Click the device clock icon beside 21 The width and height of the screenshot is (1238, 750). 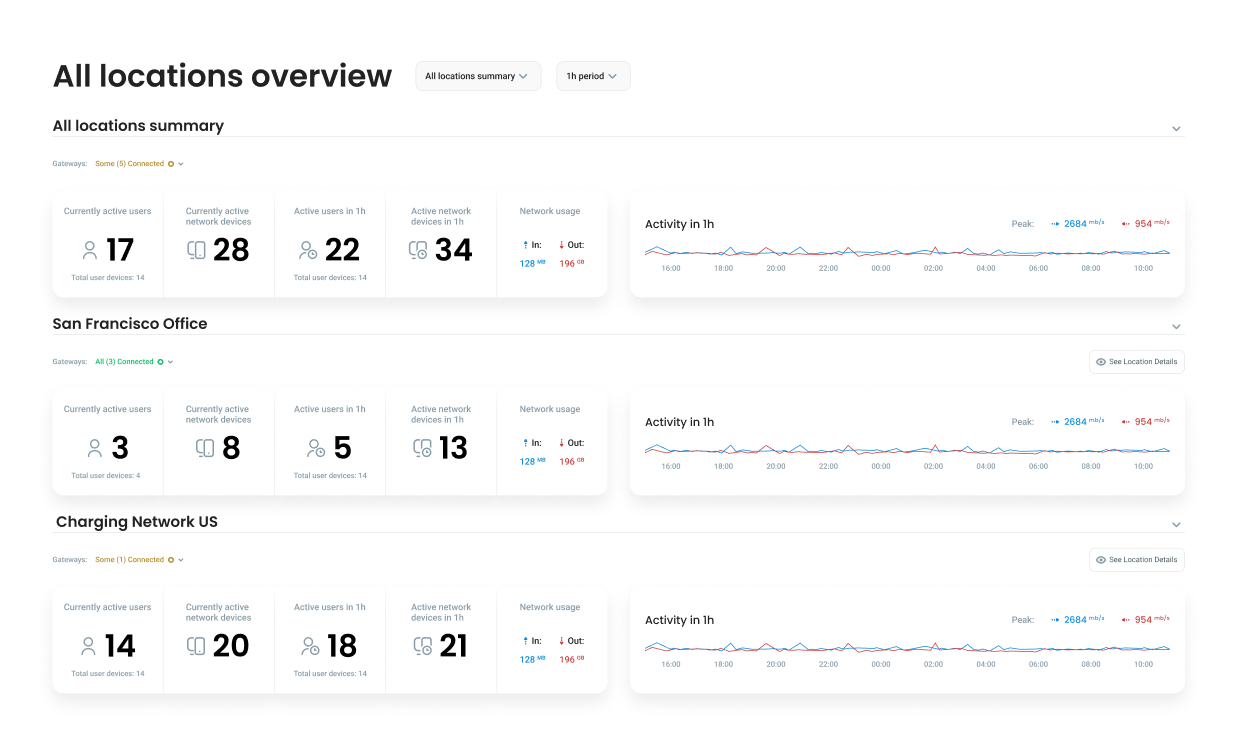pyautogui.click(x=422, y=646)
